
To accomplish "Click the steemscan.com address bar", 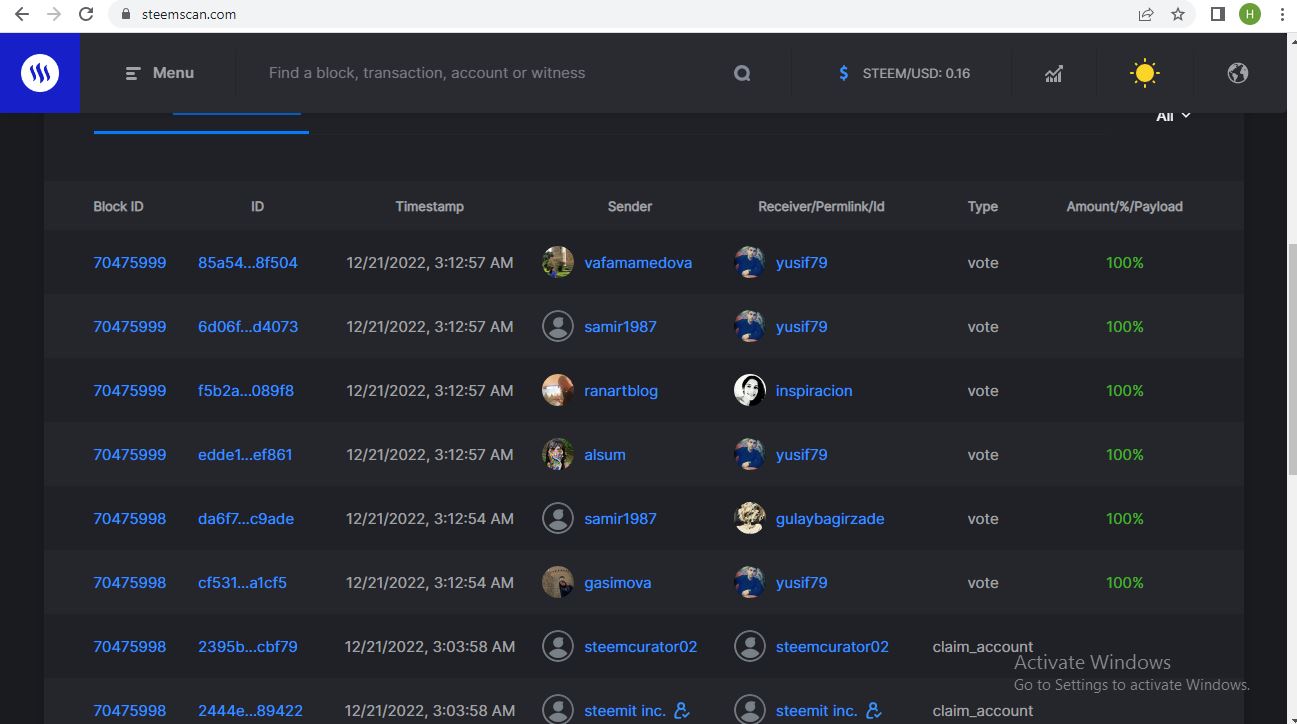I will point(620,15).
